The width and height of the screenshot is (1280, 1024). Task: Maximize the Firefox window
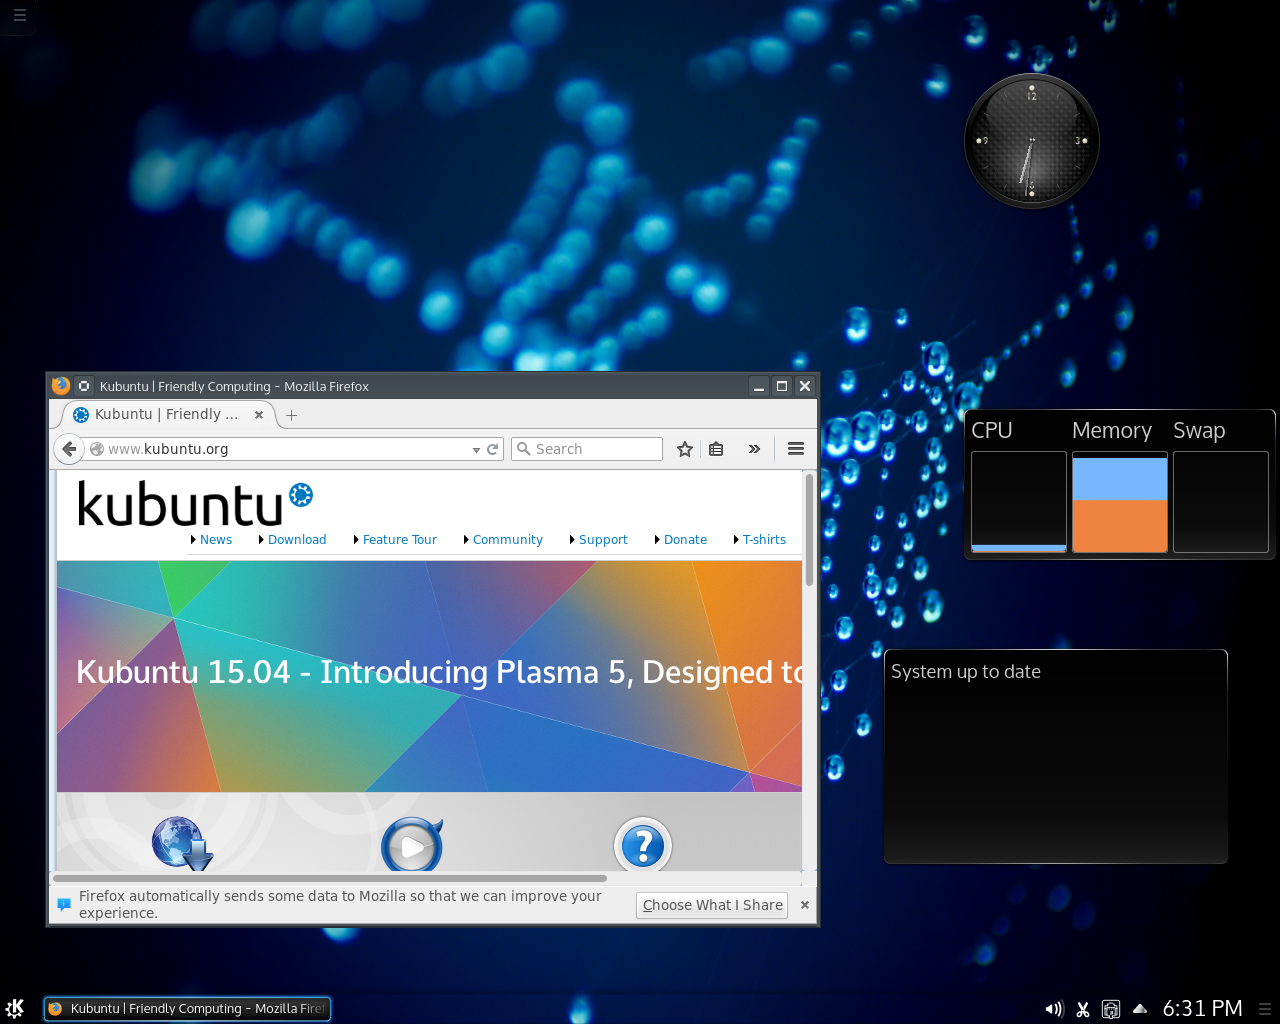[782, 386]
